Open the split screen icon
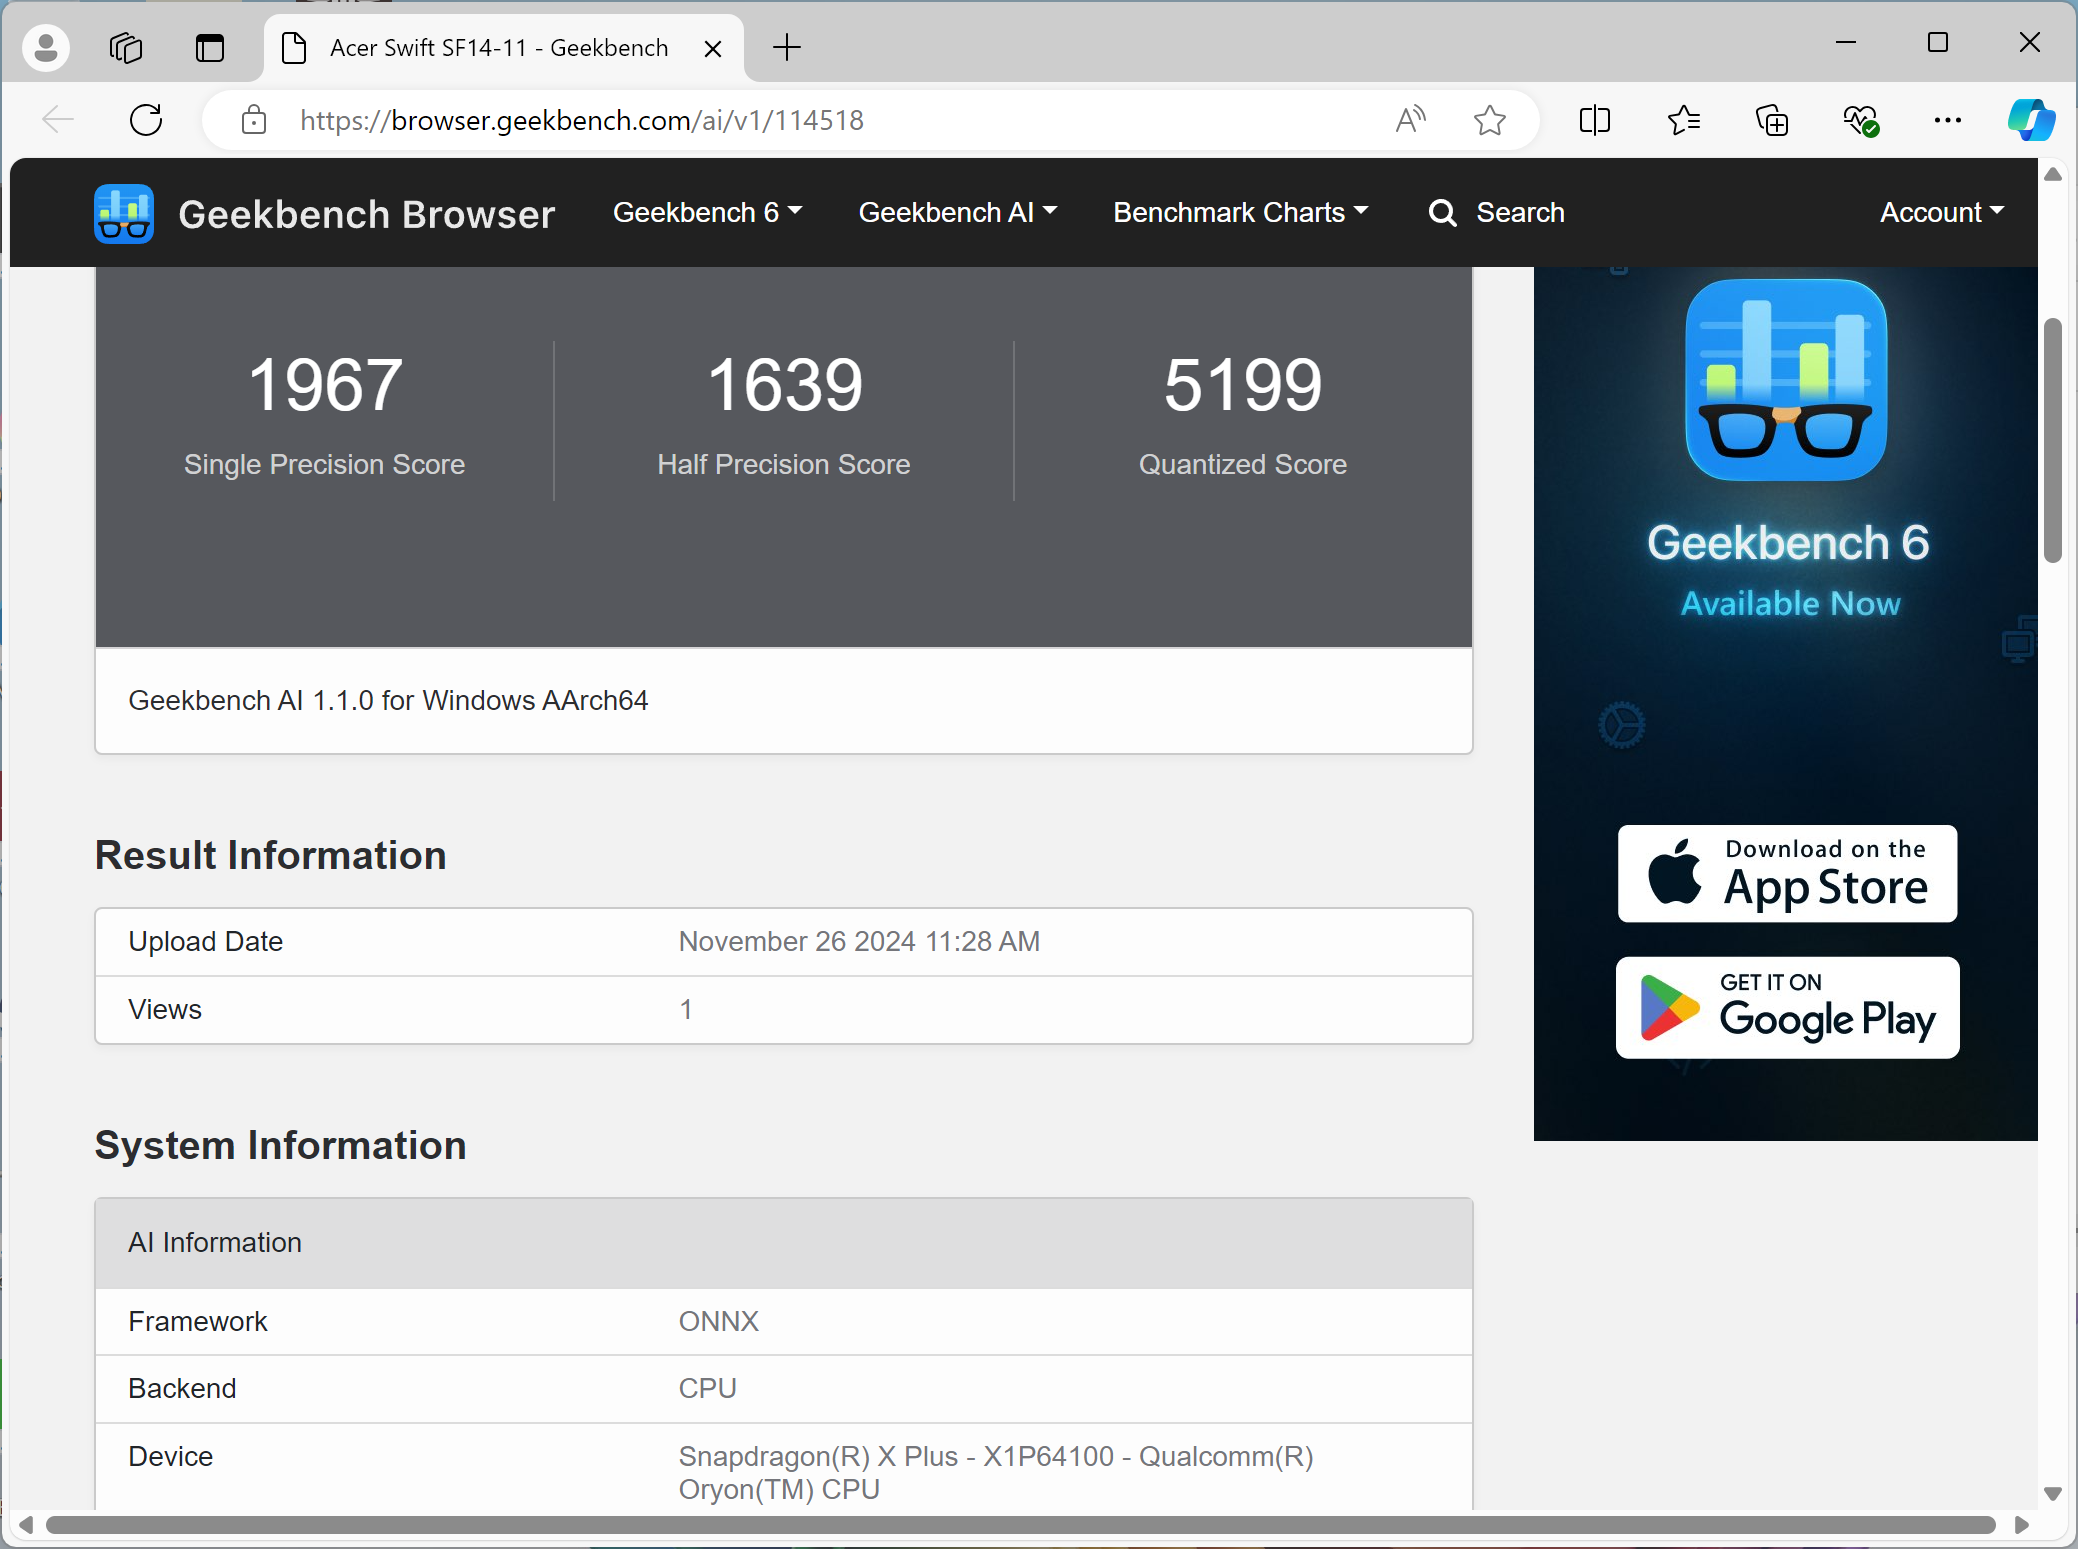 [1595, 120]
